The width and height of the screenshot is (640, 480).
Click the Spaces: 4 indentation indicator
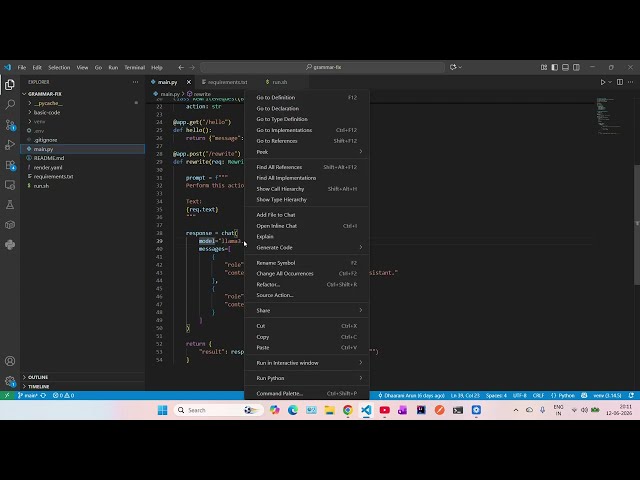(496, 396)
